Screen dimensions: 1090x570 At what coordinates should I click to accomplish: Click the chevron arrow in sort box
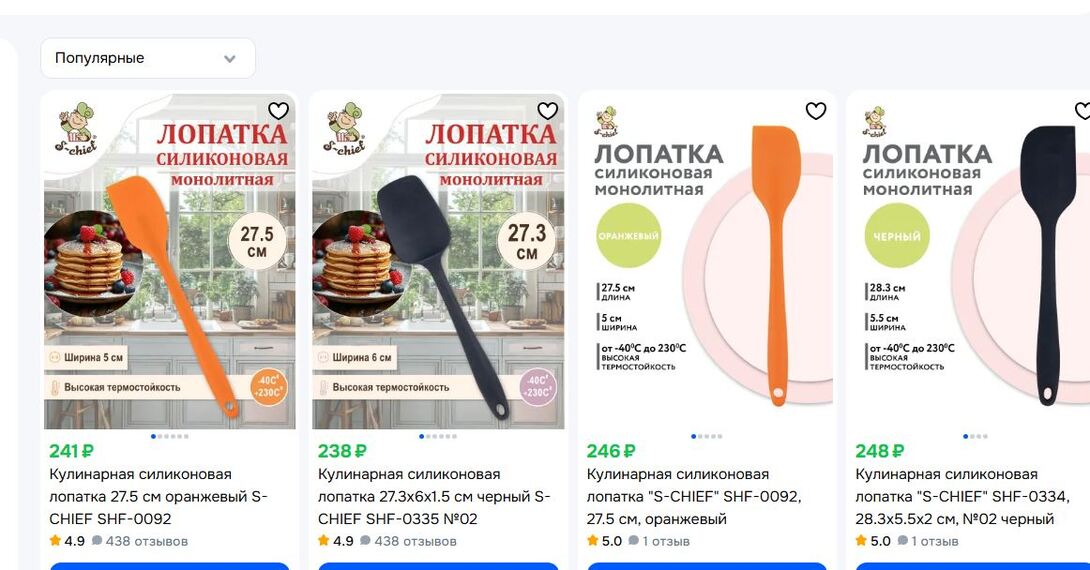(x=230, y=59)
